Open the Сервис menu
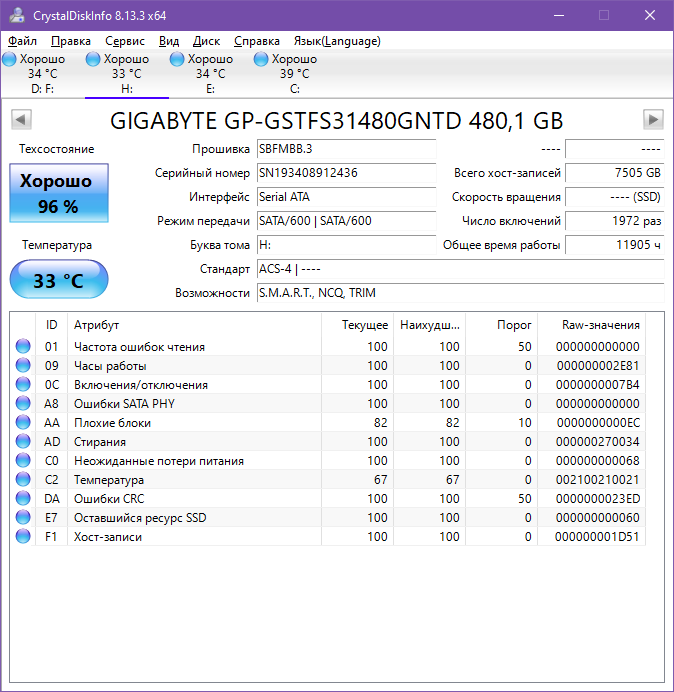Image resolution: width=674 pixels, height=692 pixels. pos(125,41)
